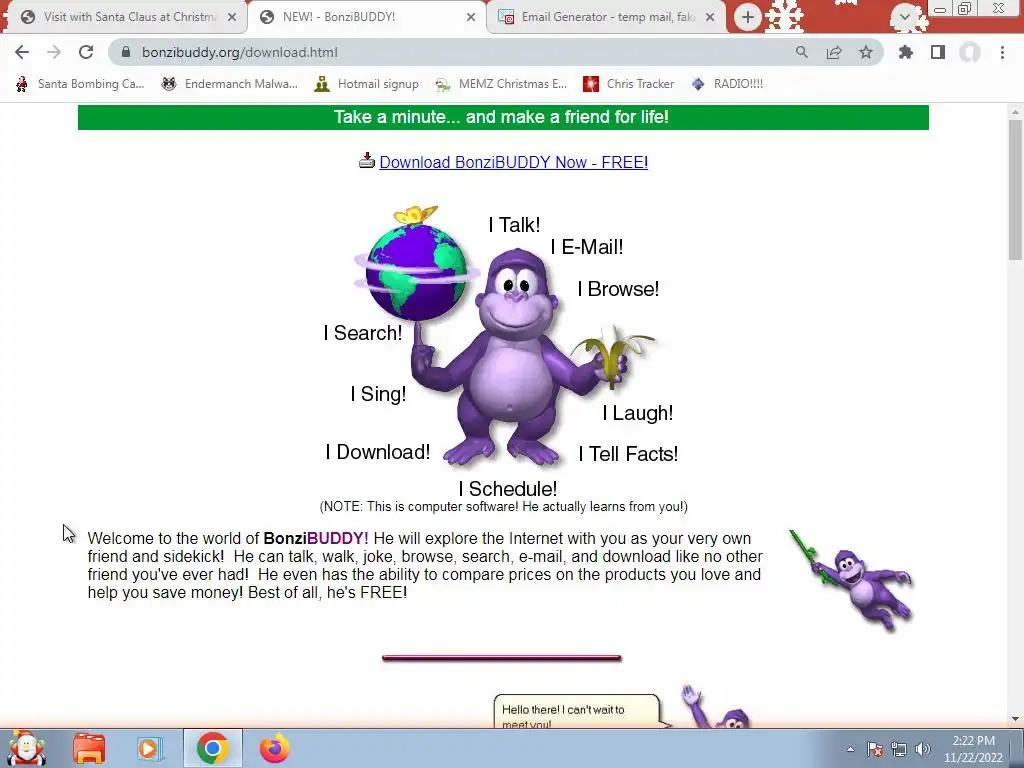The width and height of the screenshot is (1024, 768).
Task: Click the NOTE about computer software text
Action: pos(503,507)
